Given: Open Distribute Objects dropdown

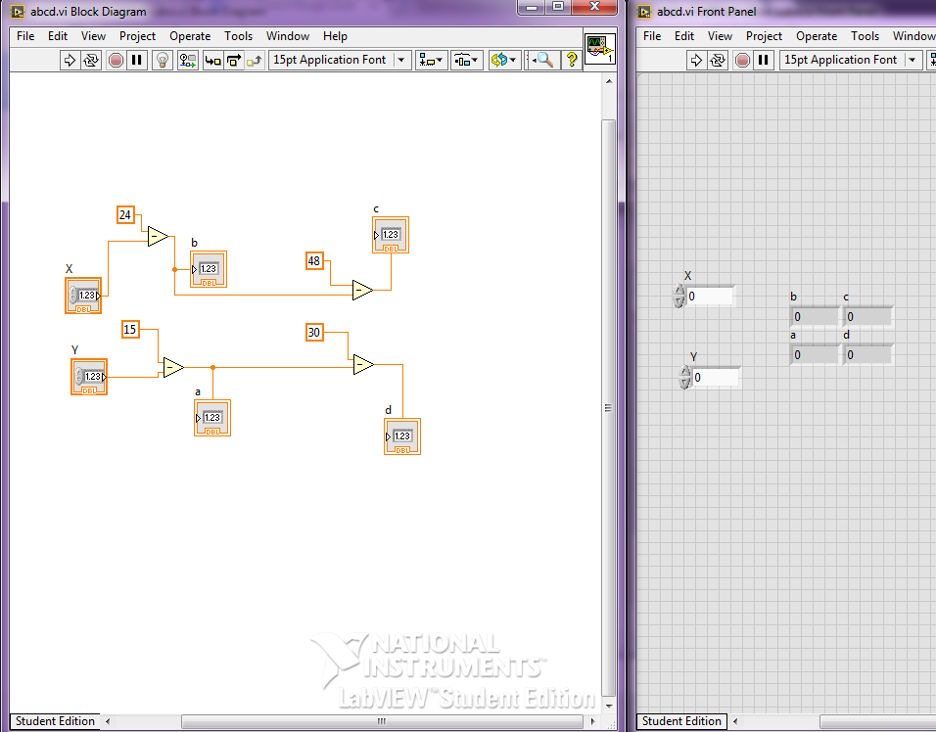Looking at the screenshot, I should pyautogui.click(x=466, y=60).
